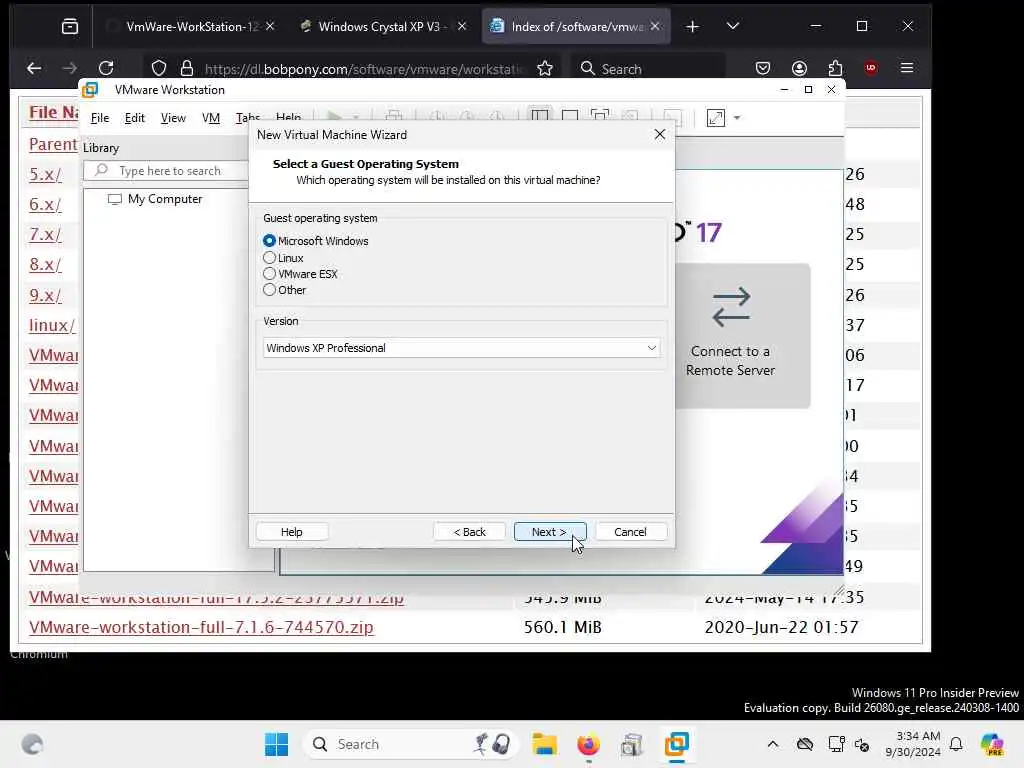Click the OneDrive tray icon
The image size is (1024, 768).
(805, 744)
